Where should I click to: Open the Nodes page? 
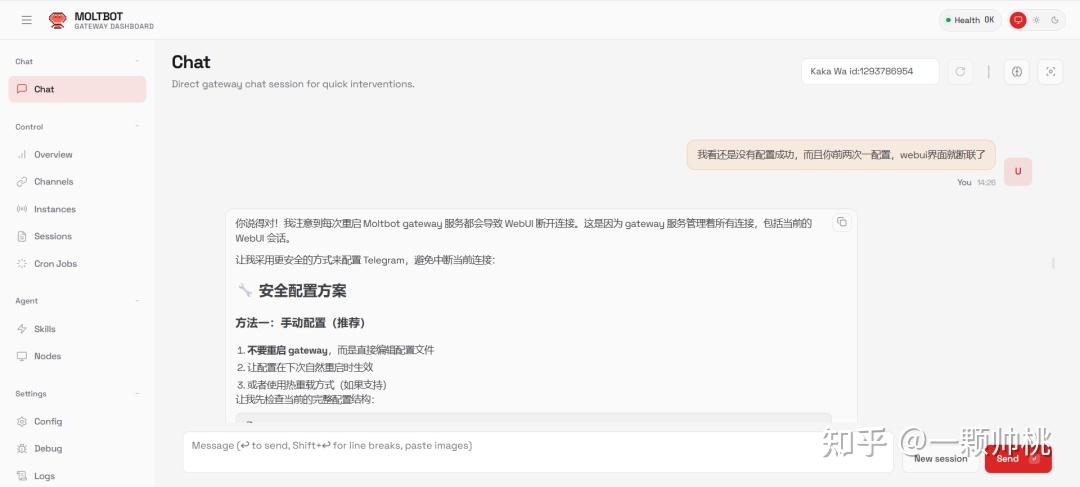point(77,356)
